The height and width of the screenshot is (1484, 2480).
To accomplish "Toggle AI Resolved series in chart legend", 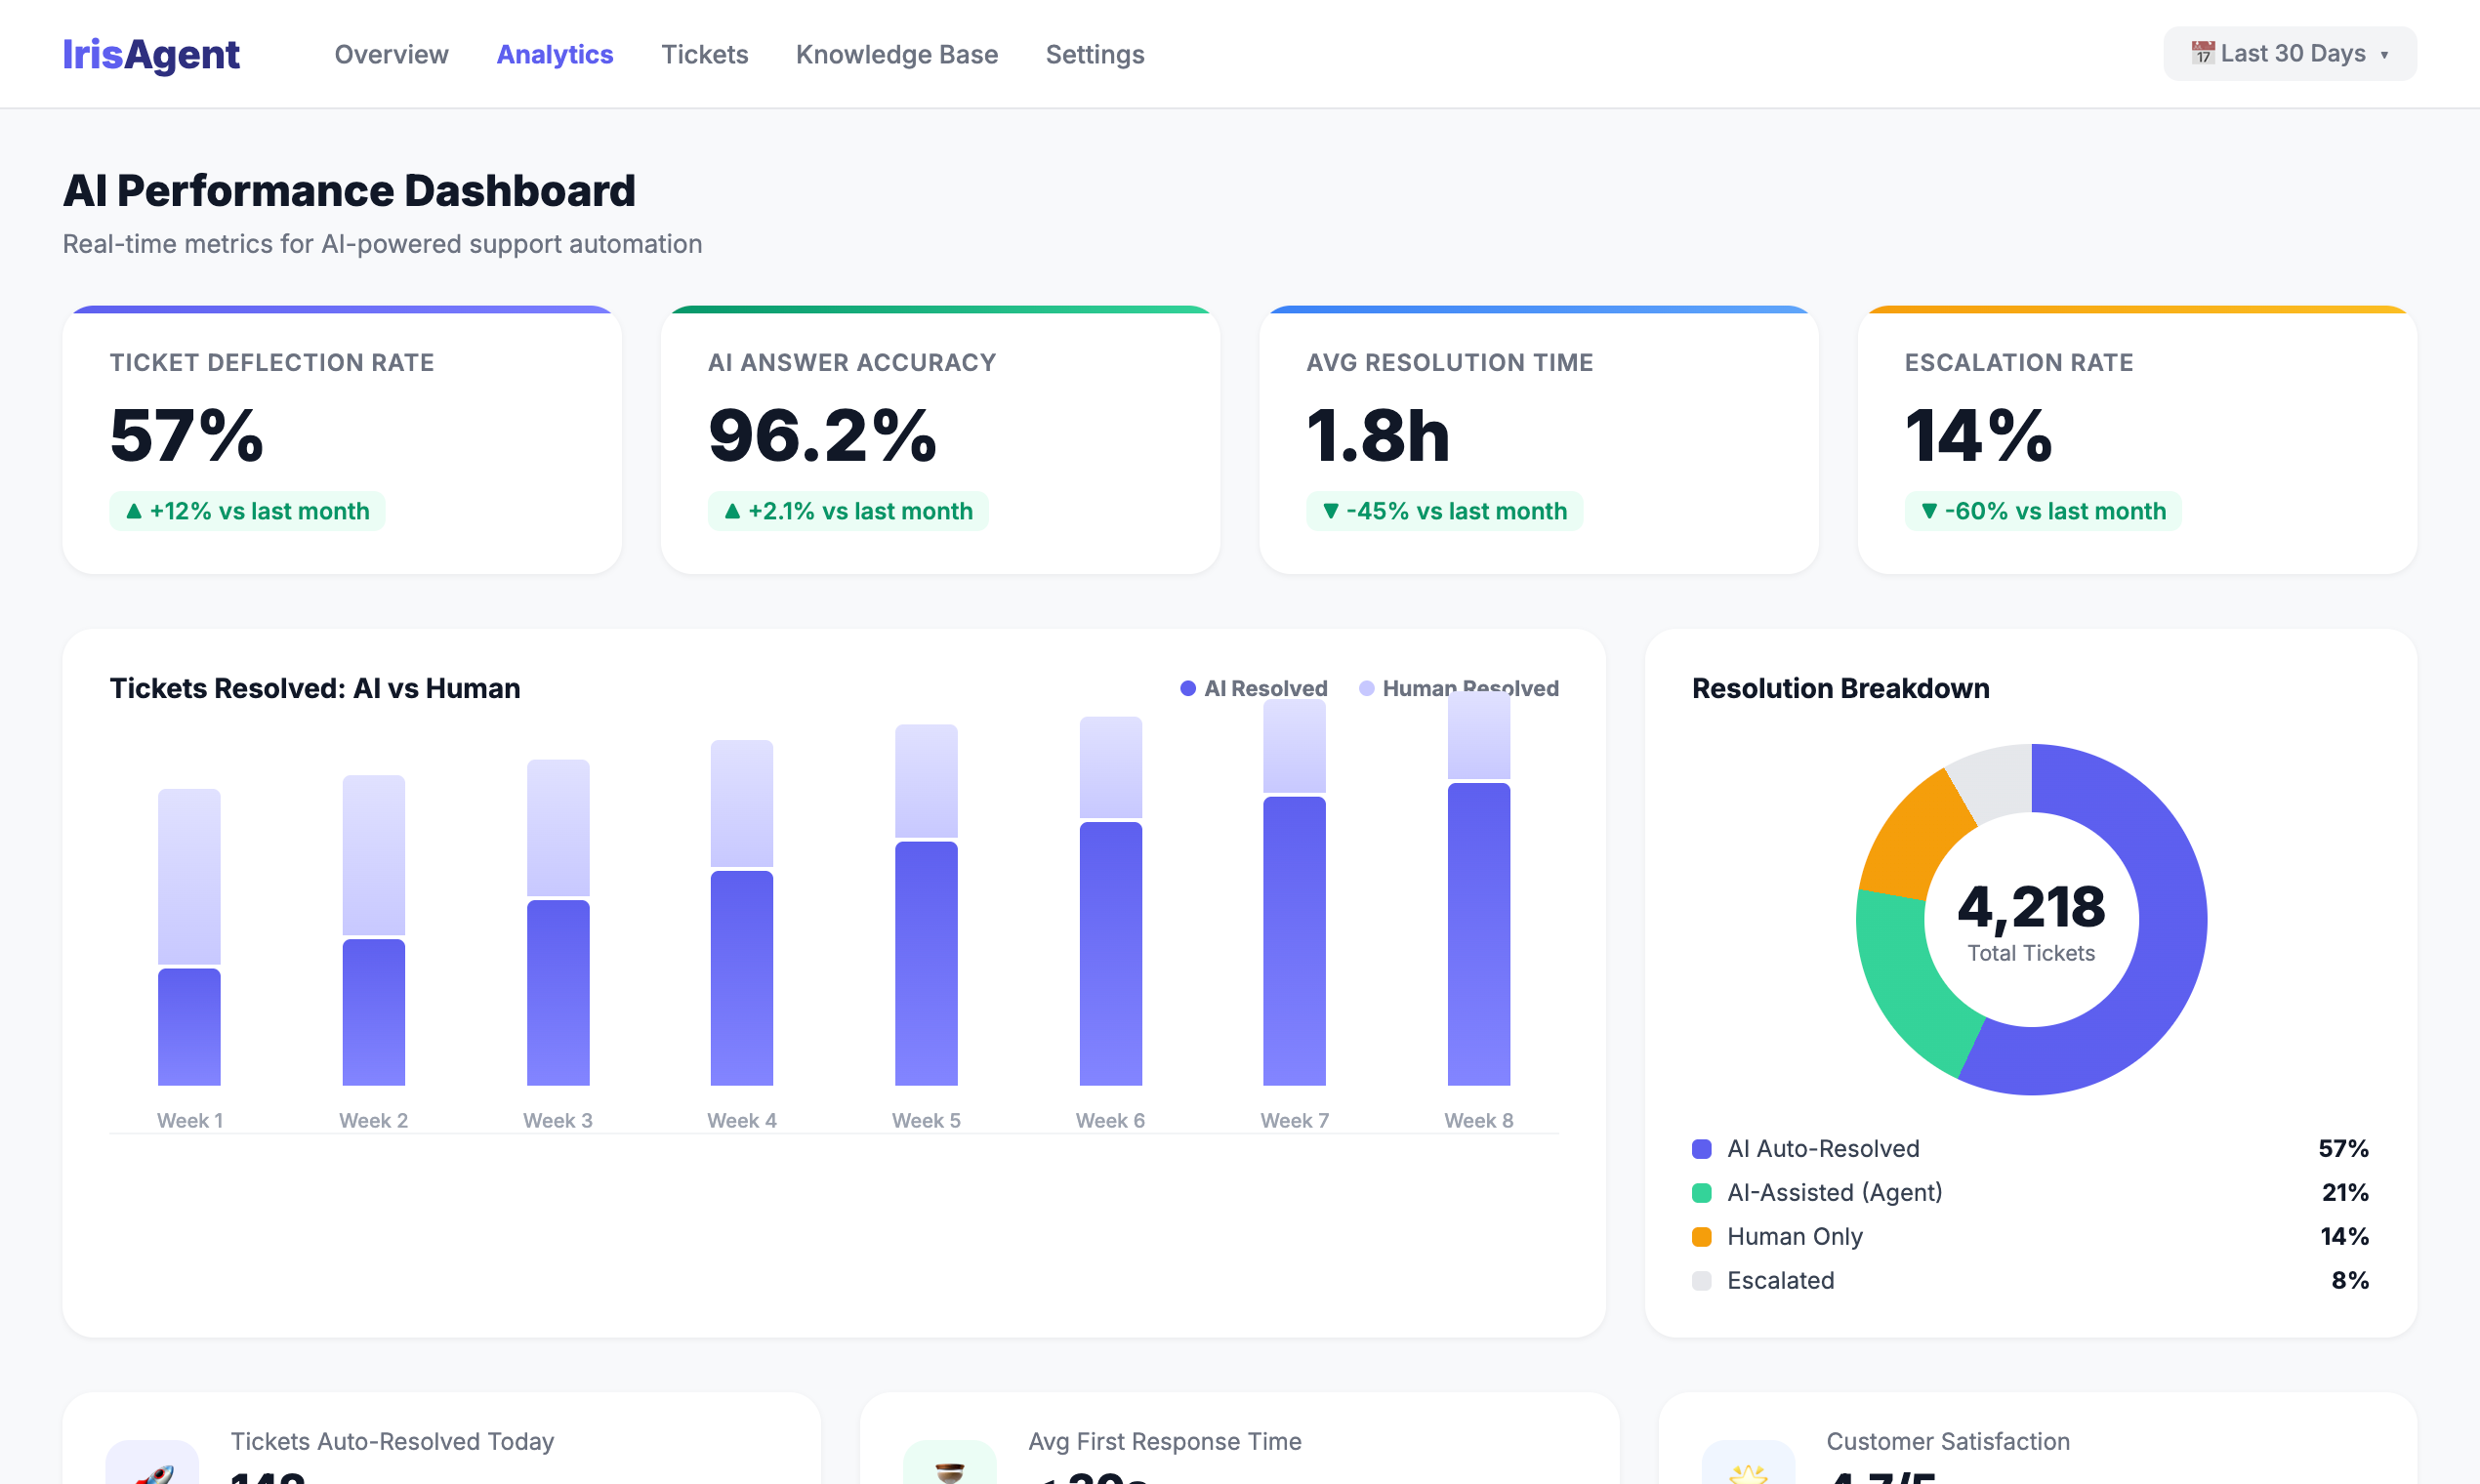I will [x=1254, y=688].
